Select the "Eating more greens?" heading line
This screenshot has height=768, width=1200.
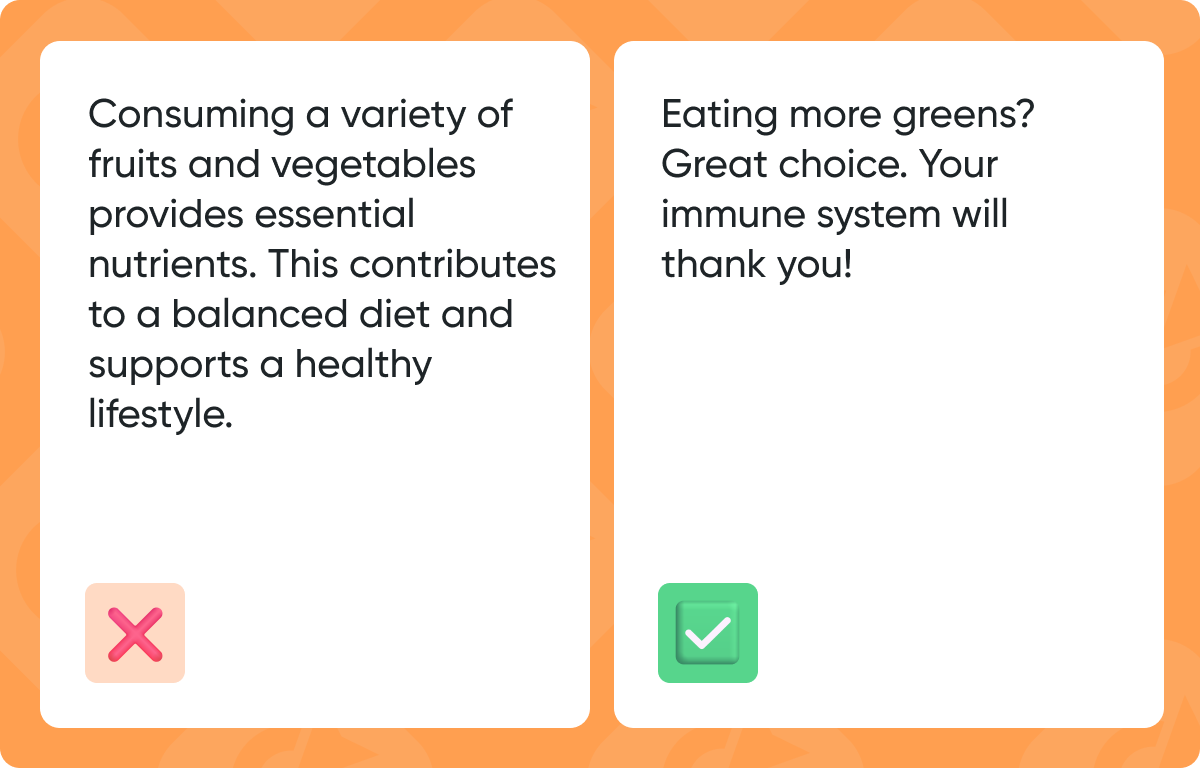[x=847, y=115]
